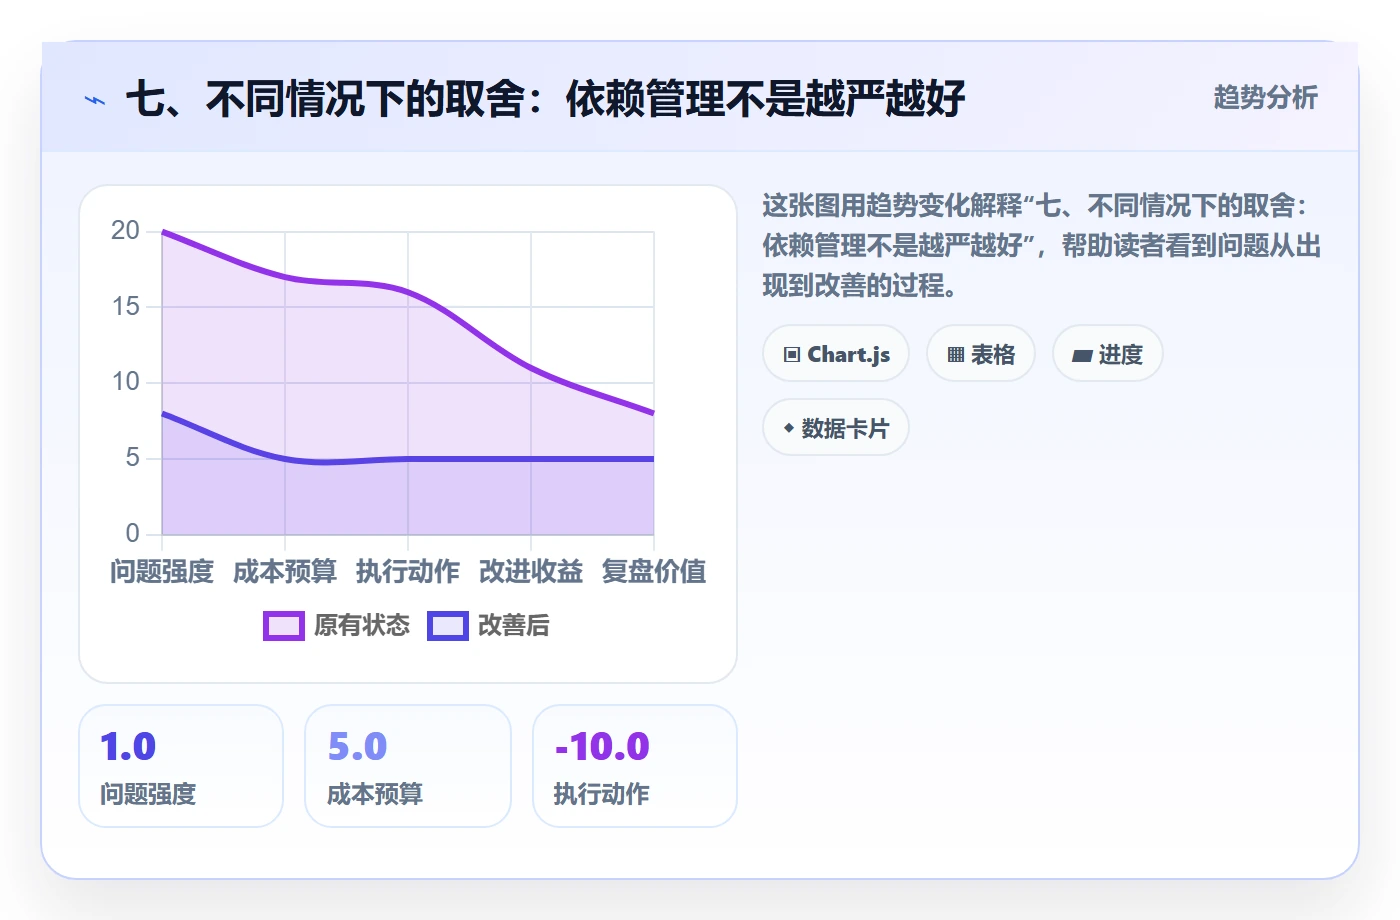Viewport: 1400px width, 920px height.
Task: Click the progress bar icon in 进度 tag
Action: (x=1082, y=355)
